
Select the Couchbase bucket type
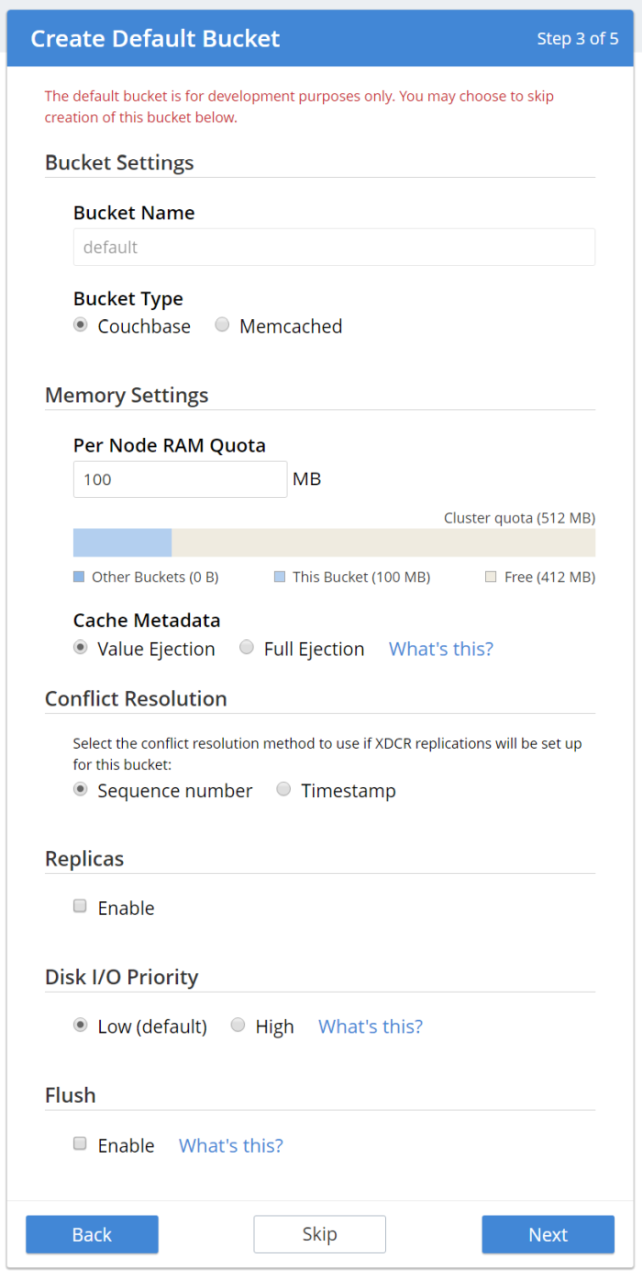pos(81,324)
